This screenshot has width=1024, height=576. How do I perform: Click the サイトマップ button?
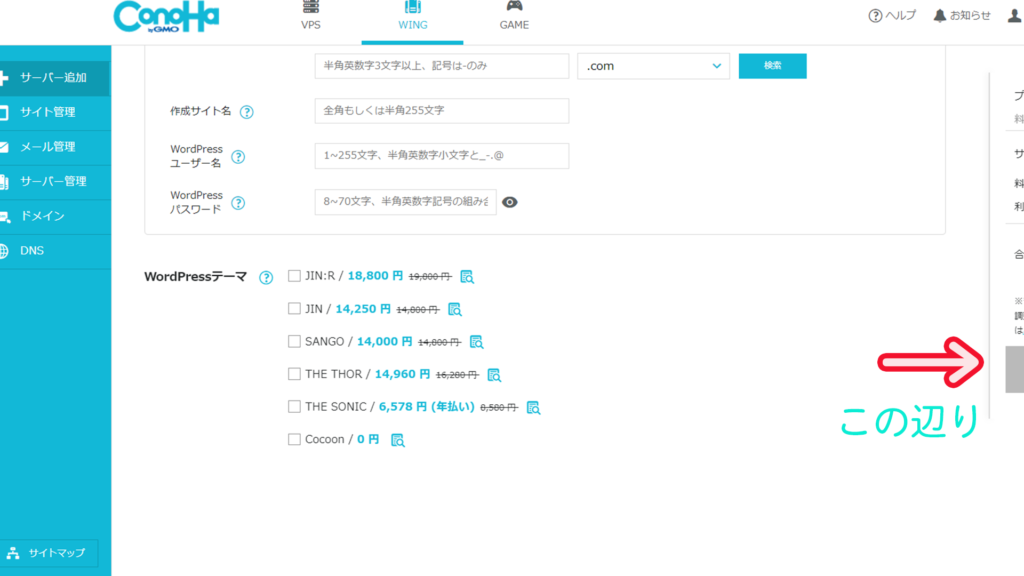pos(49,553)
